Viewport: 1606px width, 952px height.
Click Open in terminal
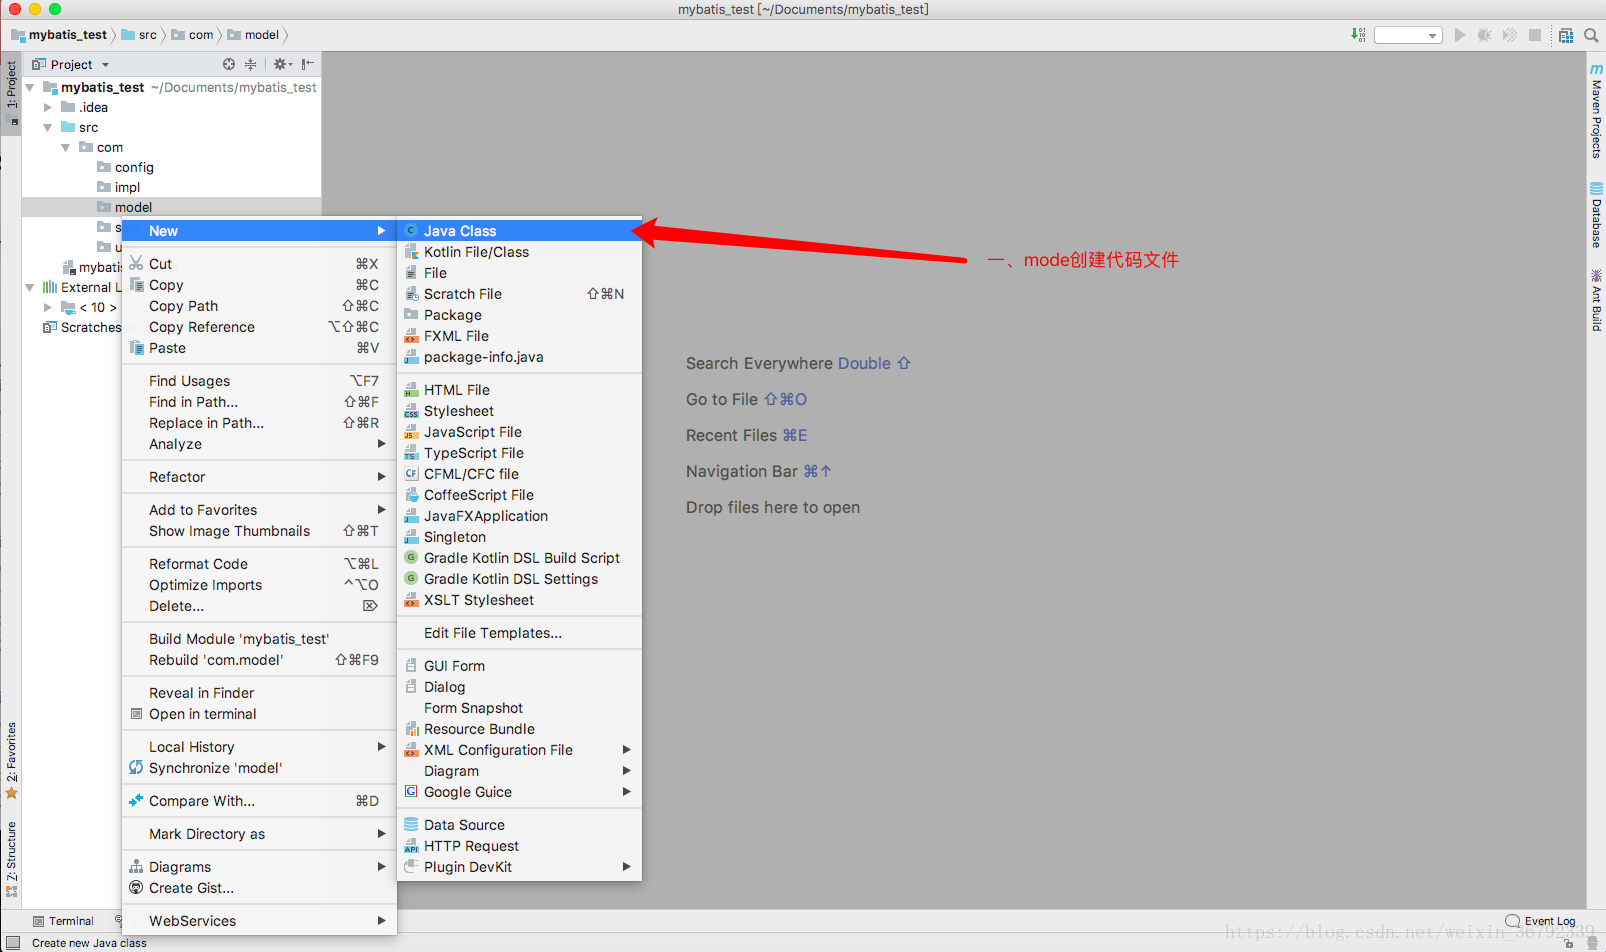(x=259, y=714)
